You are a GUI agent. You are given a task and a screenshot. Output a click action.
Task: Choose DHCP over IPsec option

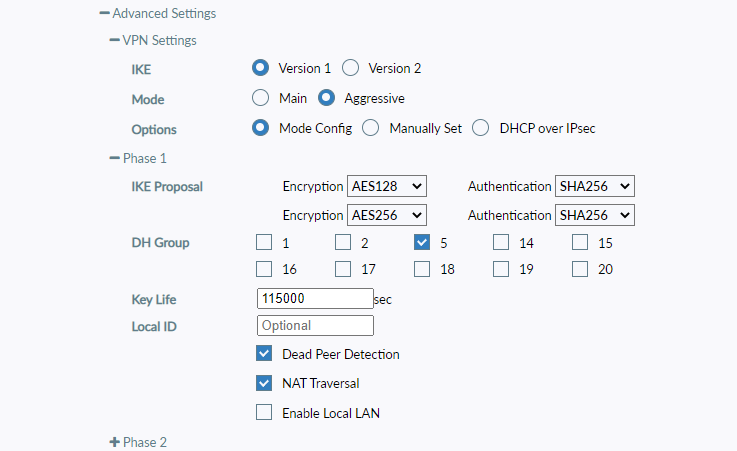tap(480, 129)
